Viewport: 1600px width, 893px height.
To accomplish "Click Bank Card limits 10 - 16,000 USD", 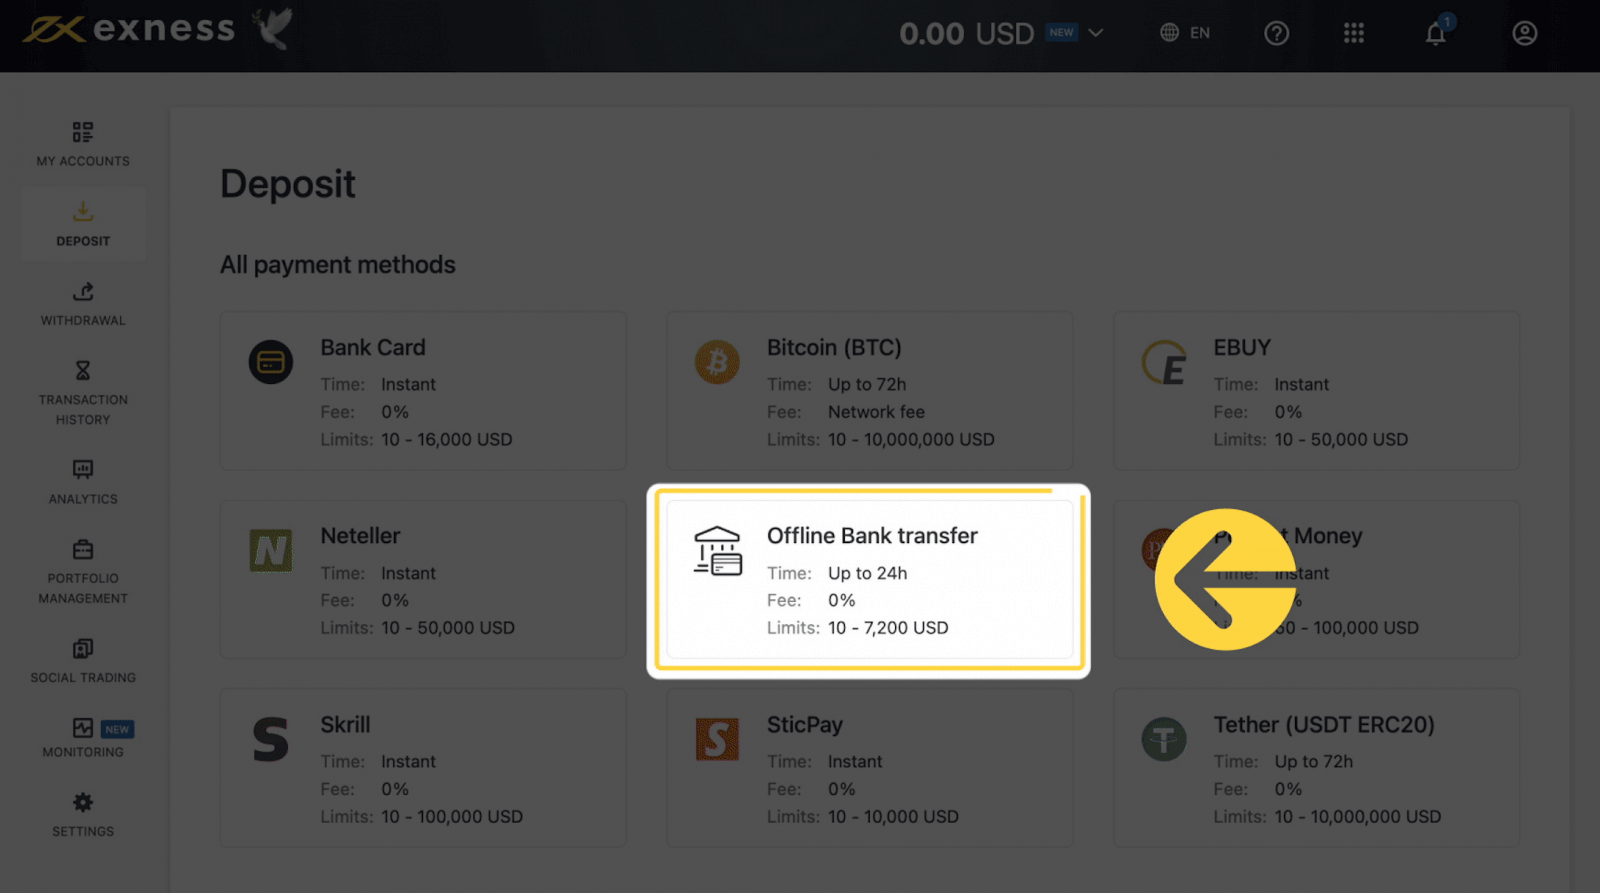I will (x=447, y=439).
